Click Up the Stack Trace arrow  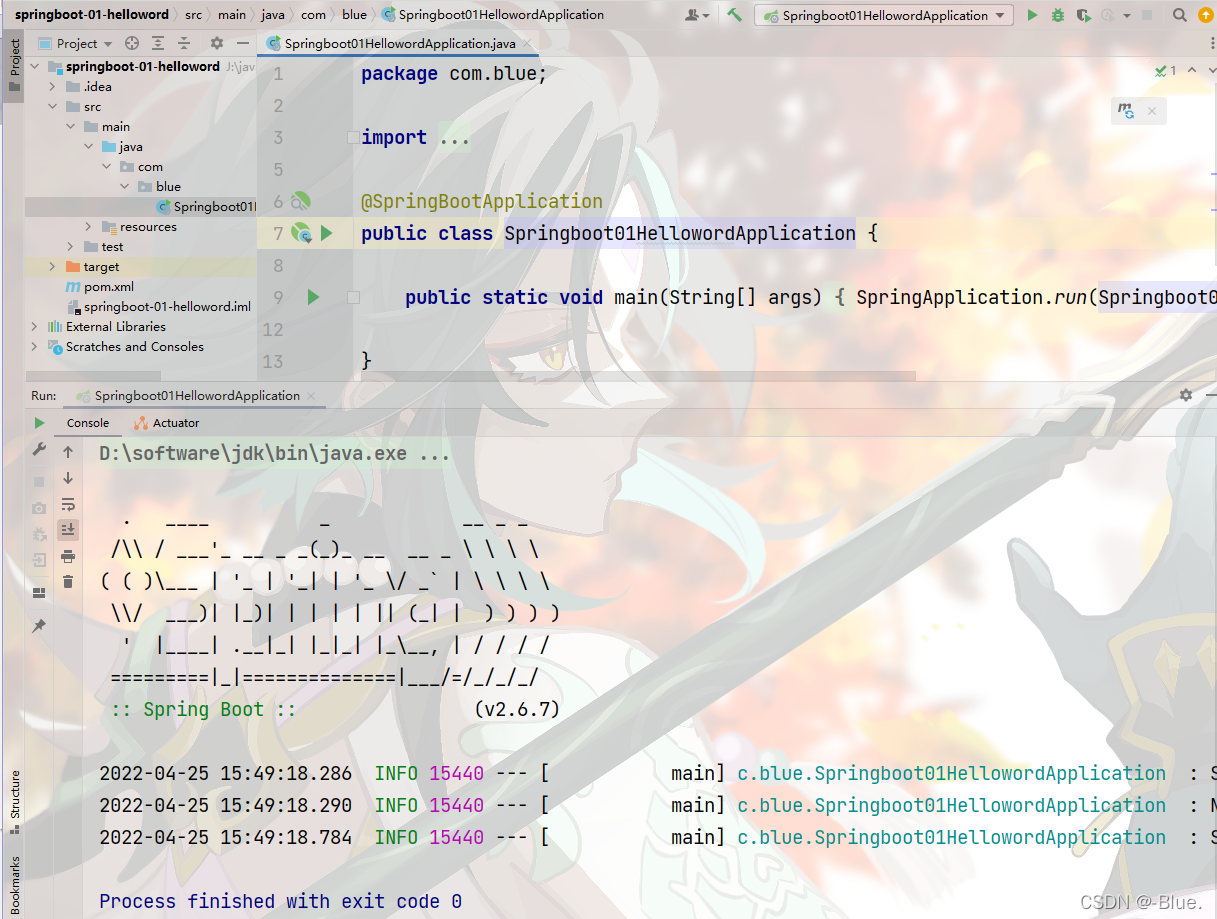click(x=68, y=452)
